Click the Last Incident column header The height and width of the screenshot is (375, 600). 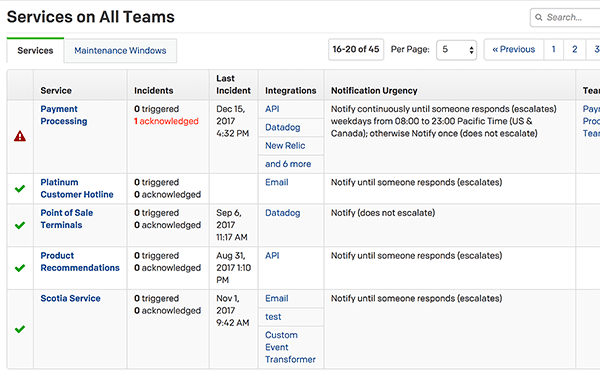233,85
